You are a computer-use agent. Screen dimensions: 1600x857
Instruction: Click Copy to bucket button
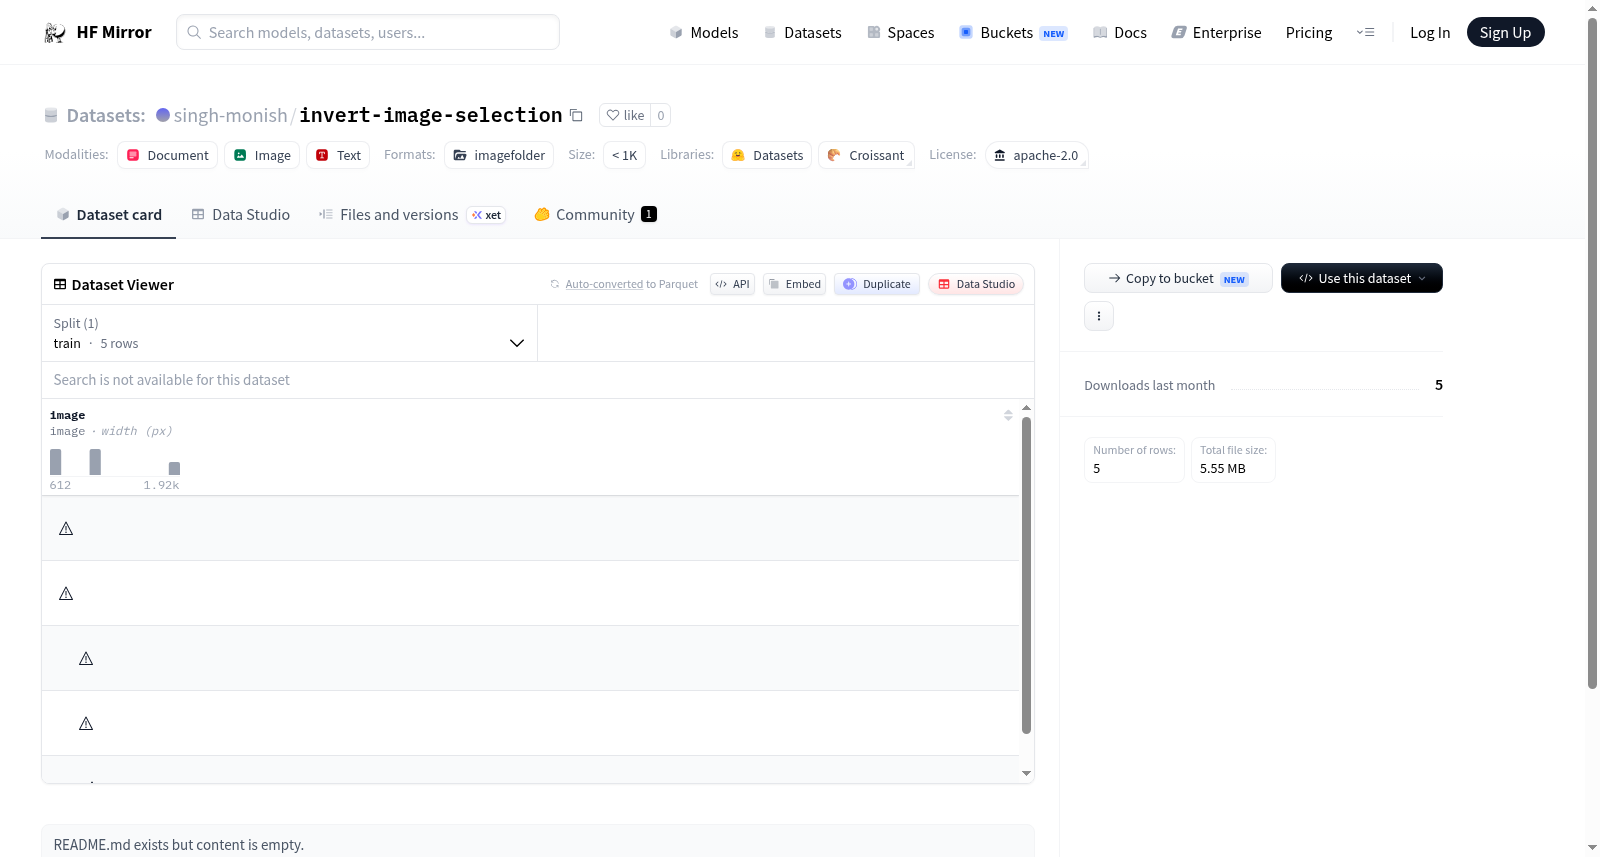(1178, 278)
